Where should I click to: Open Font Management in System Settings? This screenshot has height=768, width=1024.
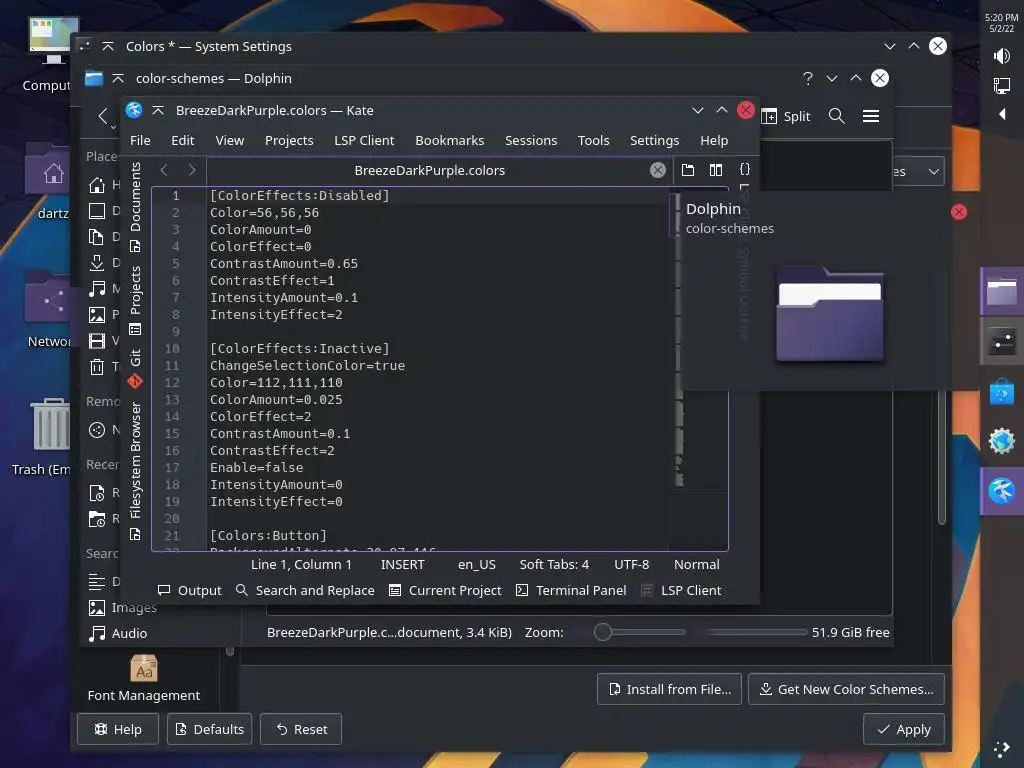click(144, 679)
